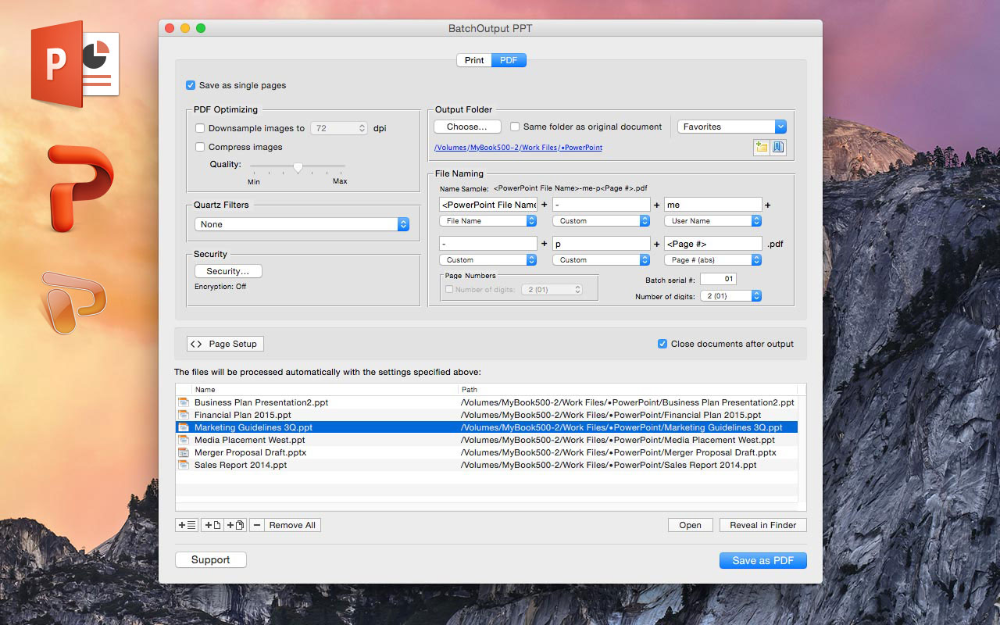Click the add single document icon
1000x625 pixels.
[211, 524]
